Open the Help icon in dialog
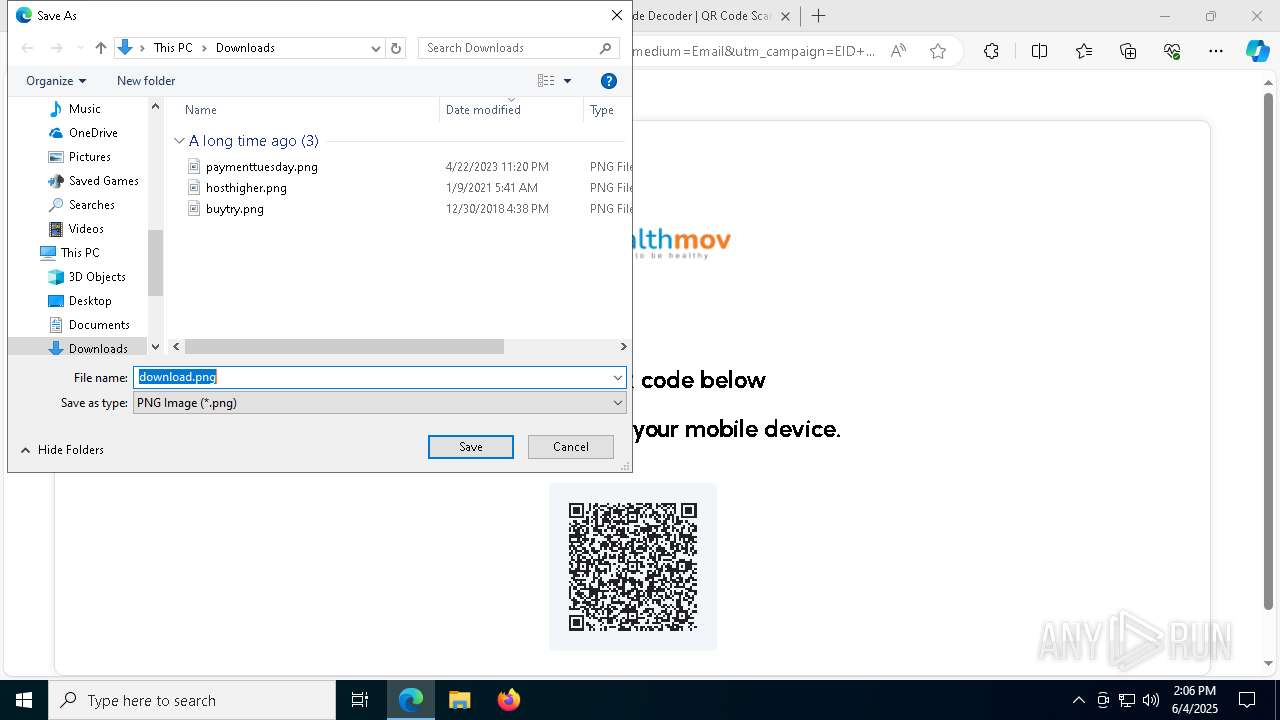This screenshot has width=1280, height=720. coord(609,81)
